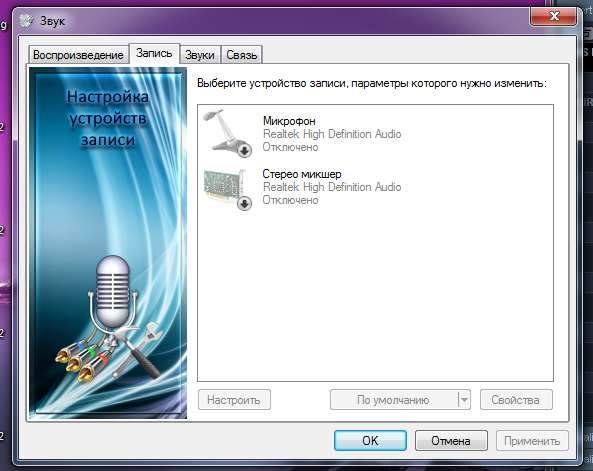
Task: Open device Свойства button
Action: pos(516,400)
